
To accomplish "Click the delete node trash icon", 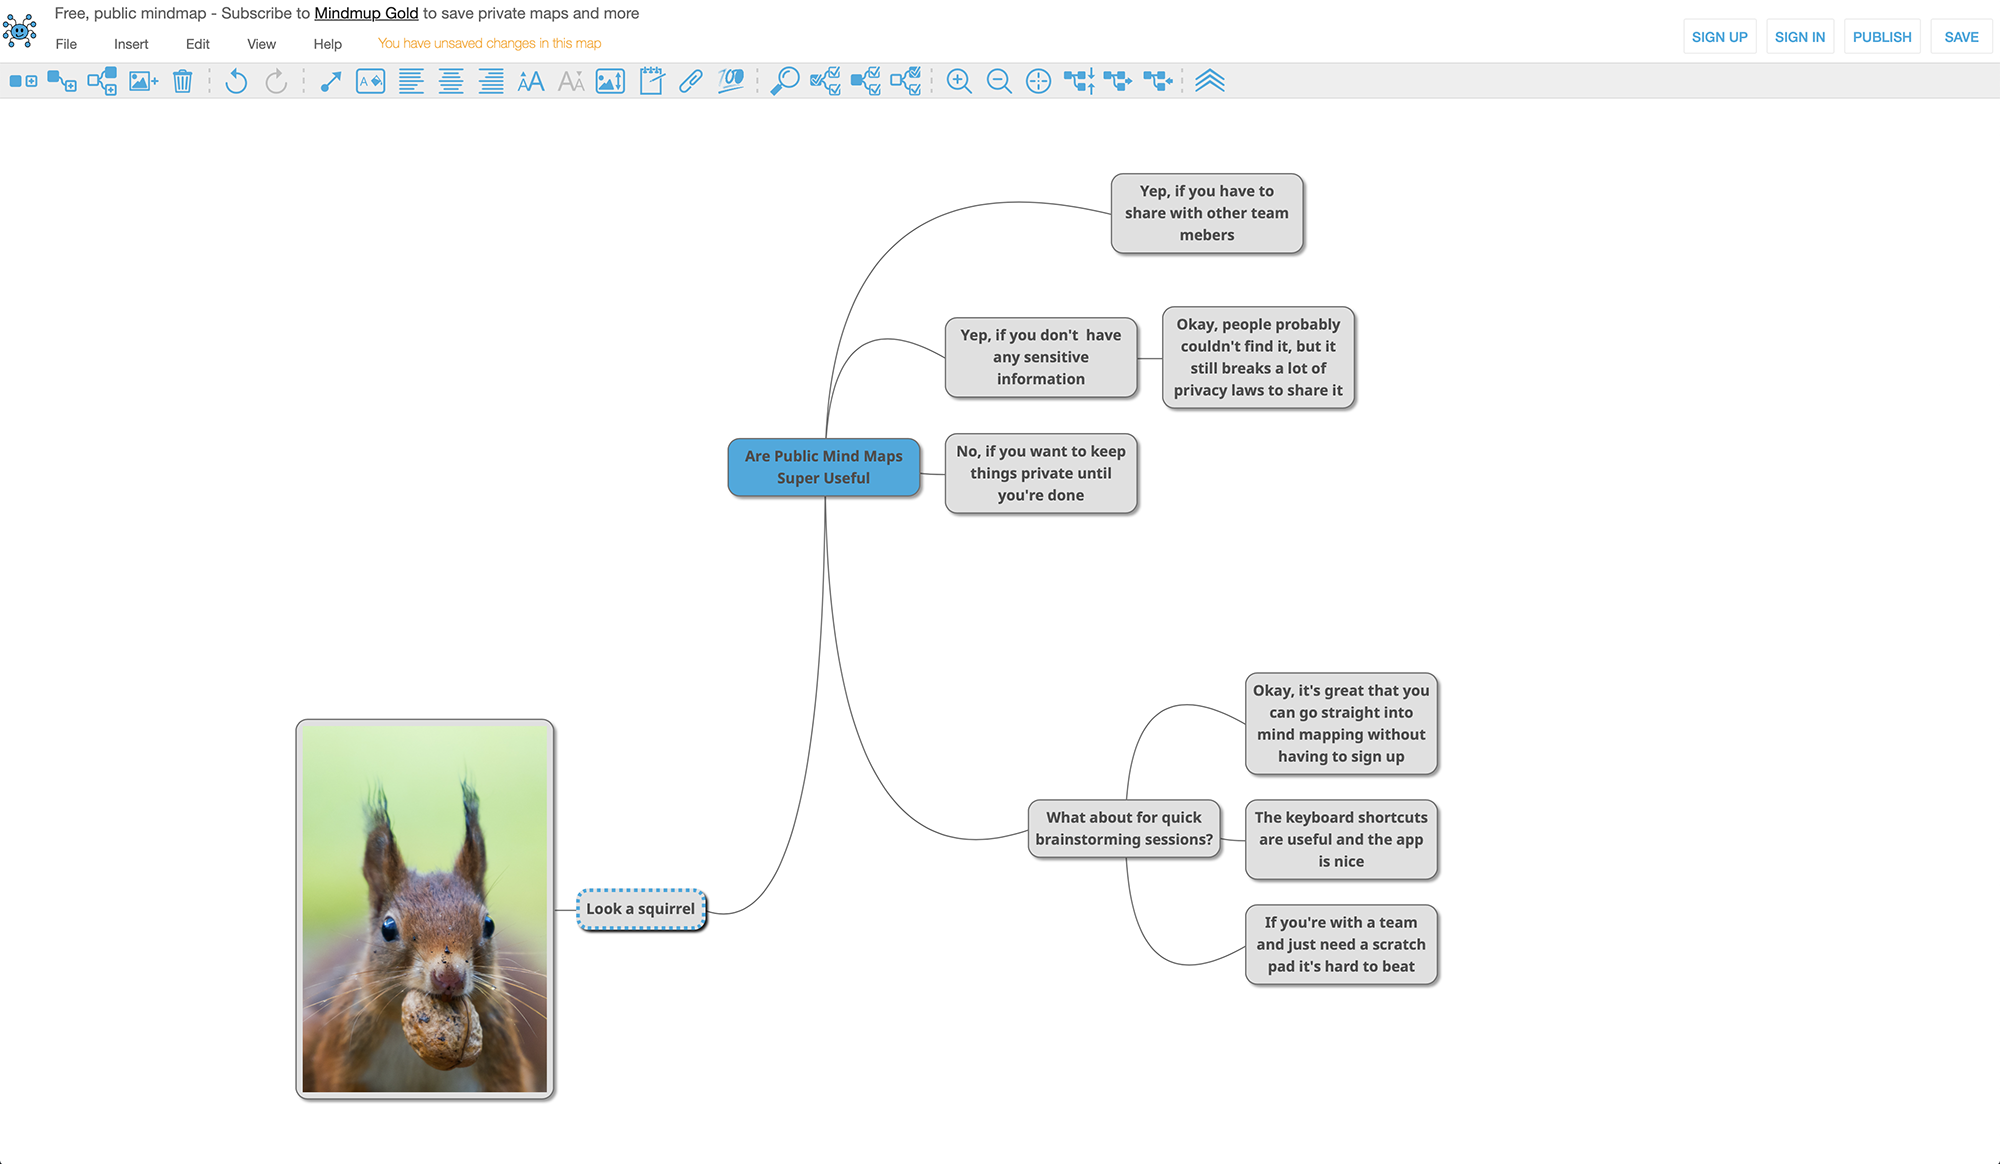I will (182, 81).
